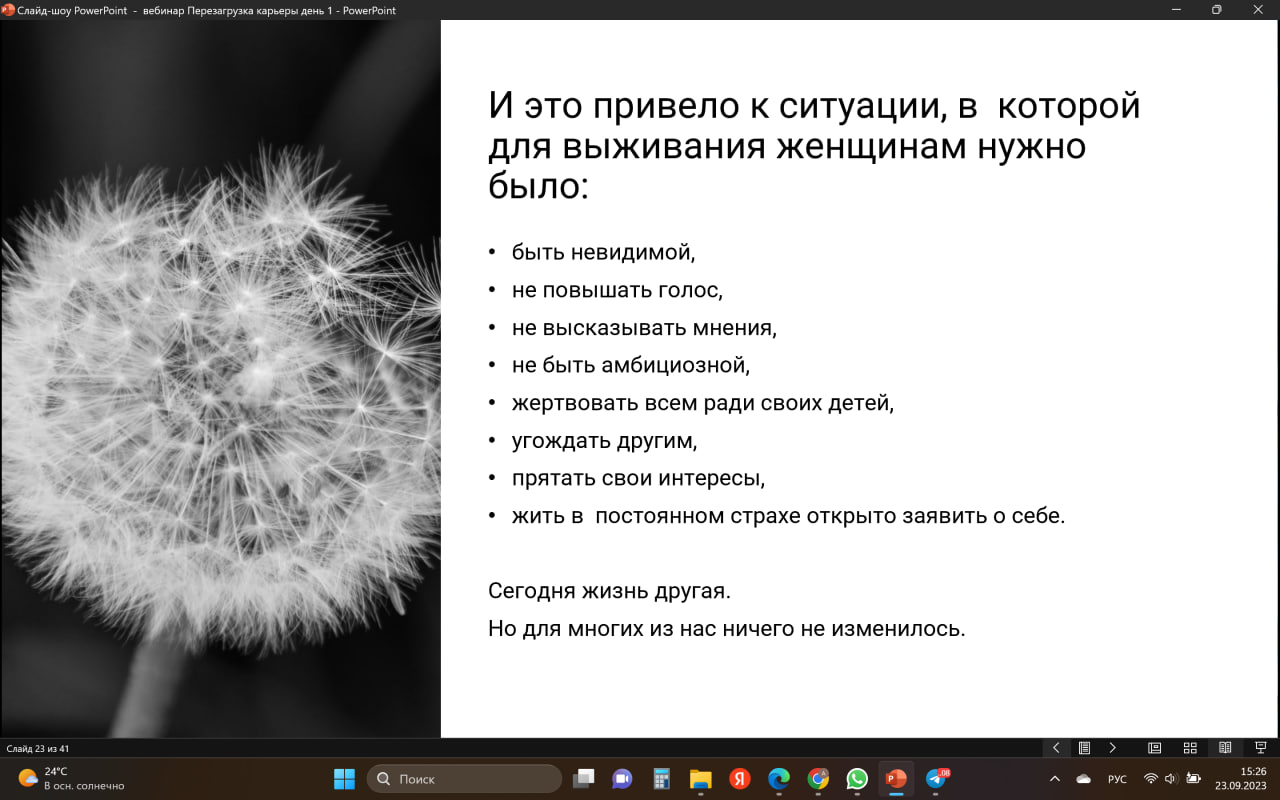Screen dimensions: 1280x800
Task: Open РУС input language switcher
Action: pos(1117,779)
